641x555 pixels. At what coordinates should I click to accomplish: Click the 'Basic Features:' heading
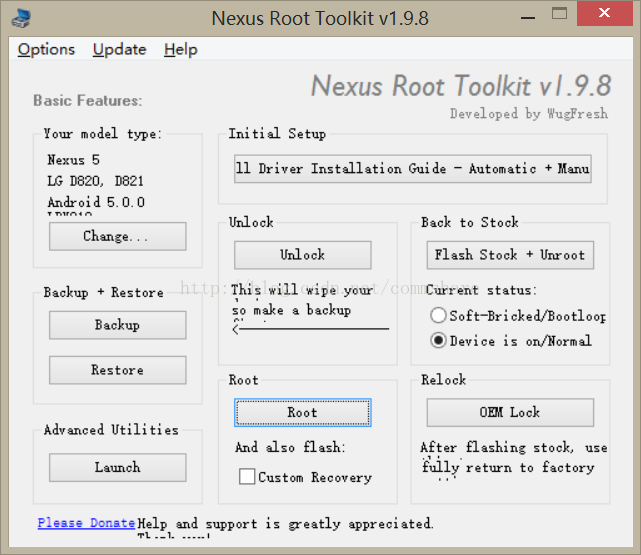click(x=88, y=101)
